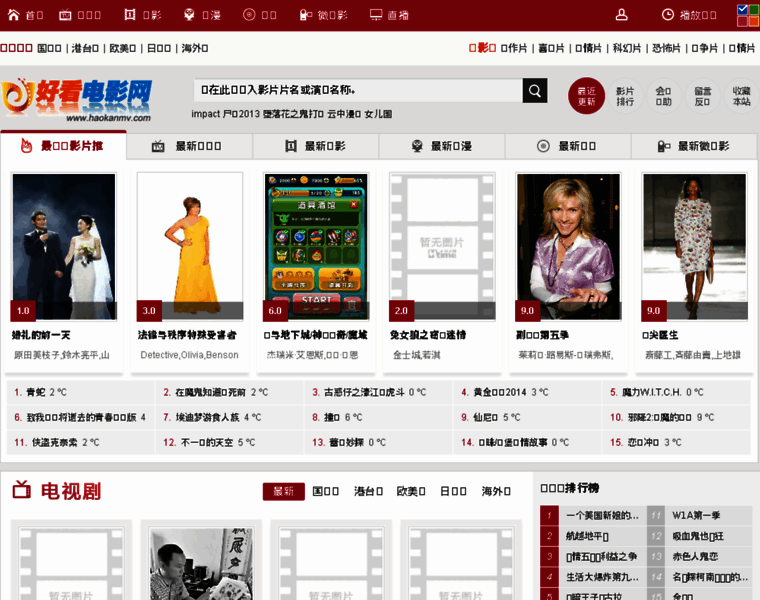This screenshot has width=760, height=600.
Task: Click the title 兔女狼之宿迷情
Action: pos(428,335)
